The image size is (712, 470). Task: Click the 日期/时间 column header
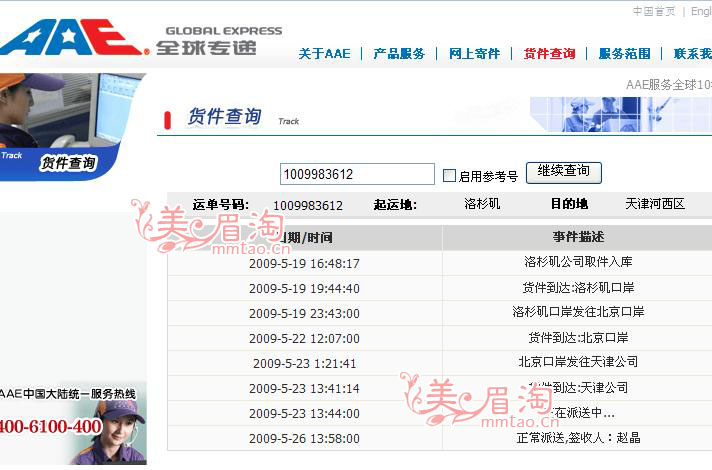click(304, 237)
